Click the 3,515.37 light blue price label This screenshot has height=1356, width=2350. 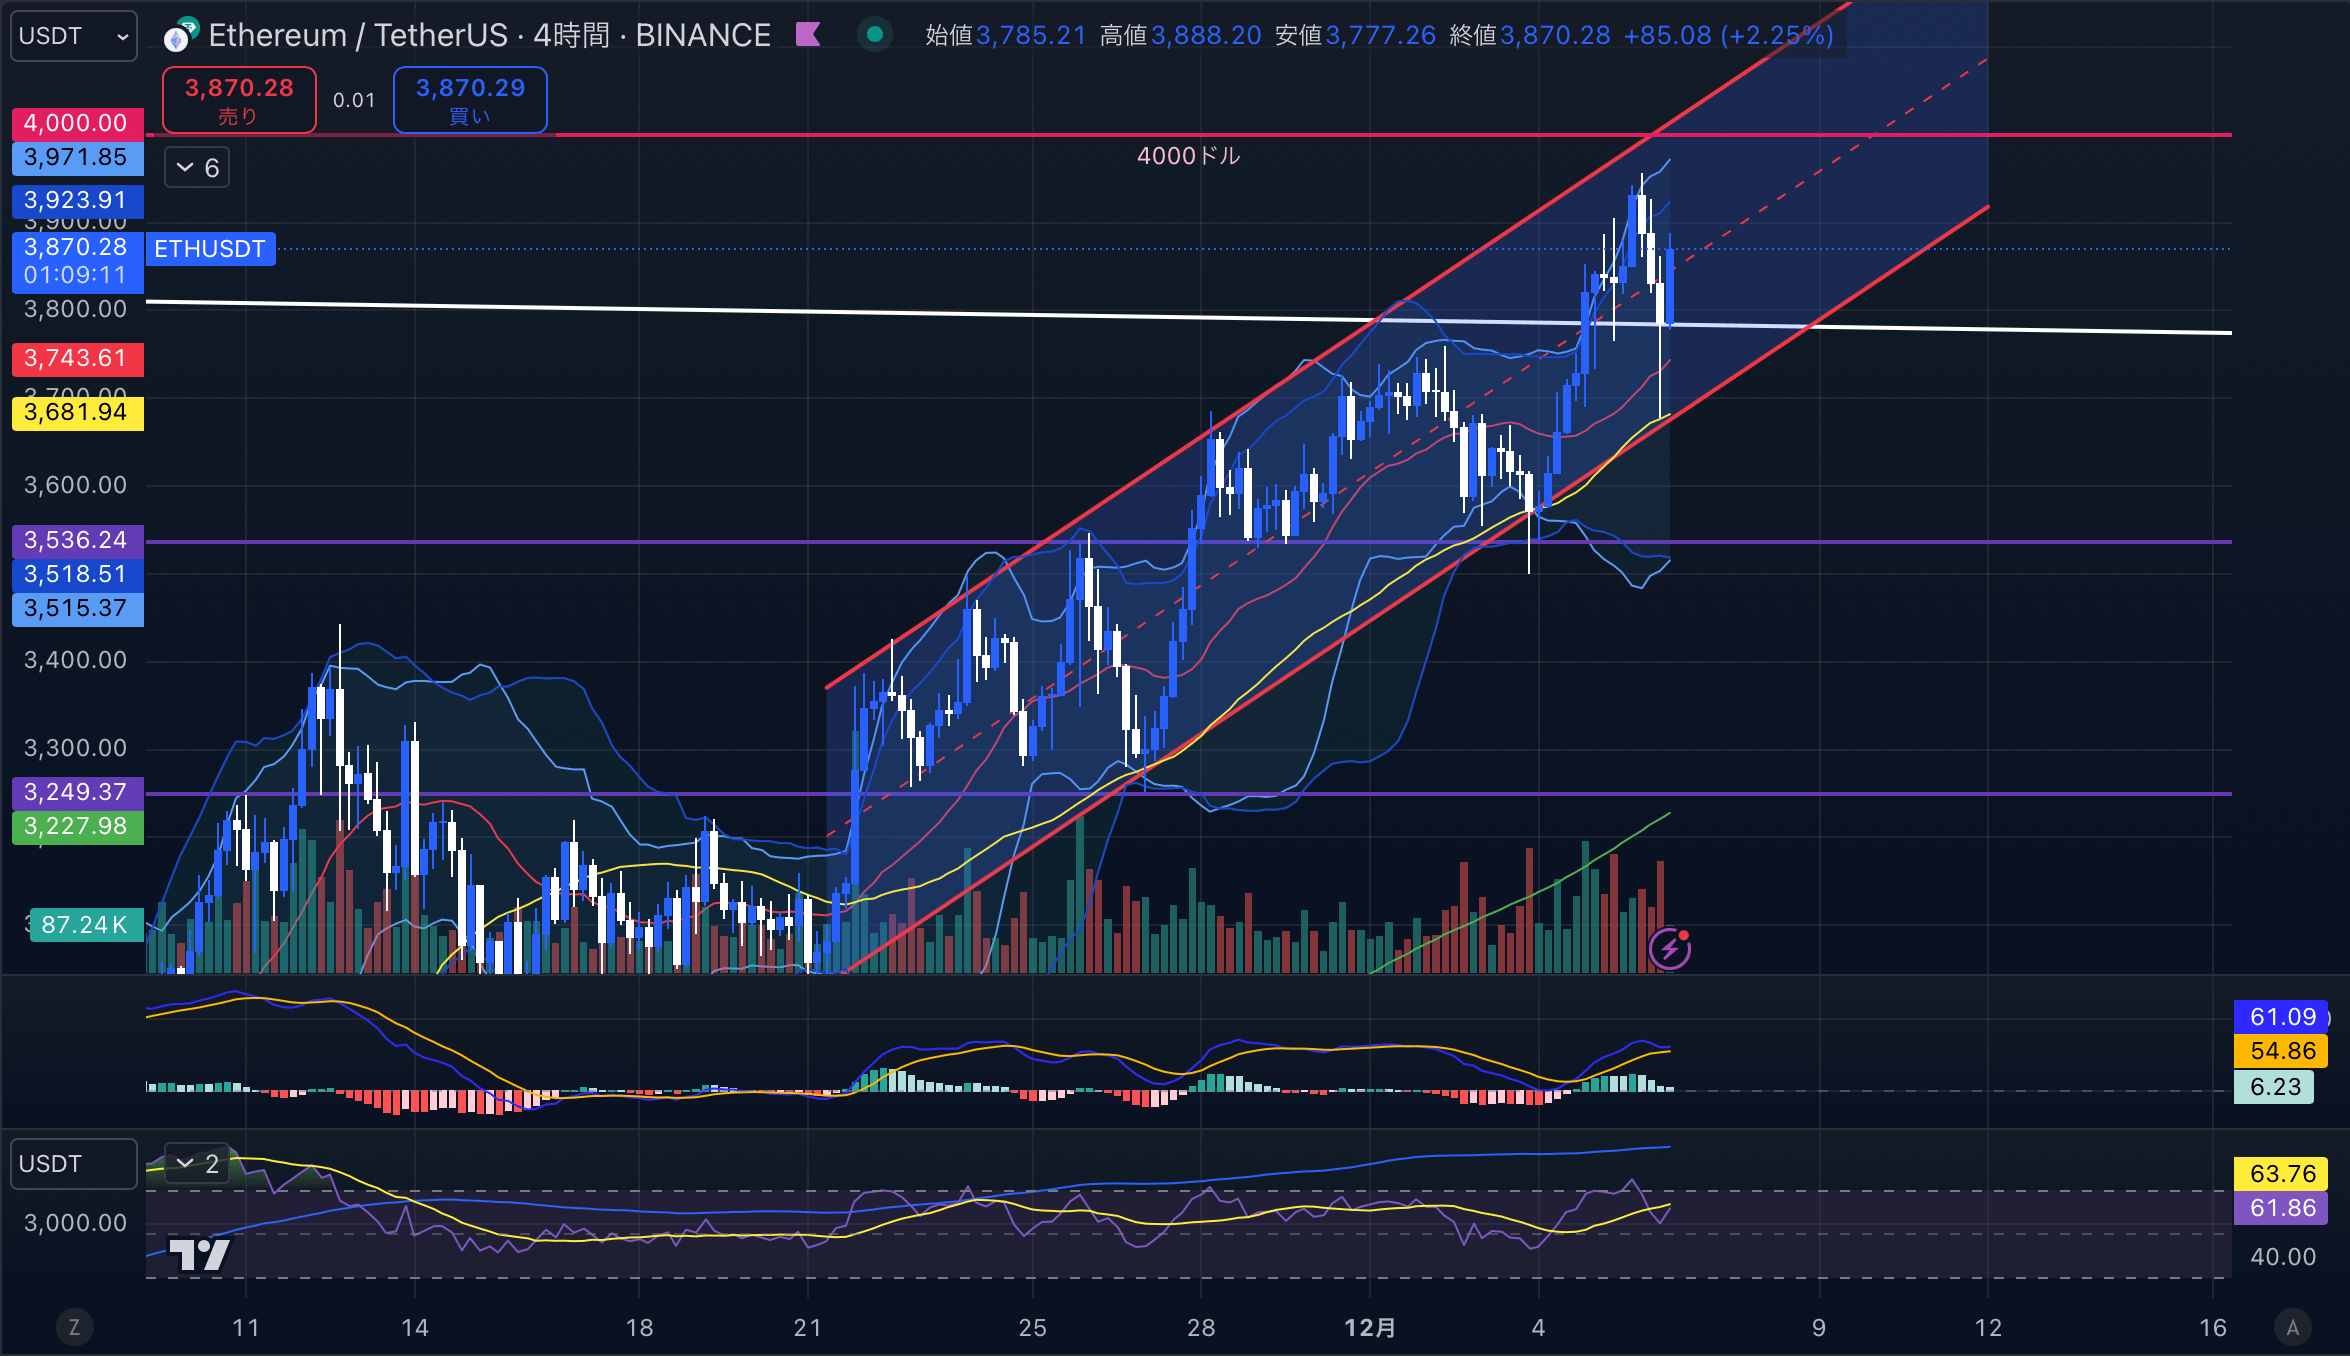77,609
